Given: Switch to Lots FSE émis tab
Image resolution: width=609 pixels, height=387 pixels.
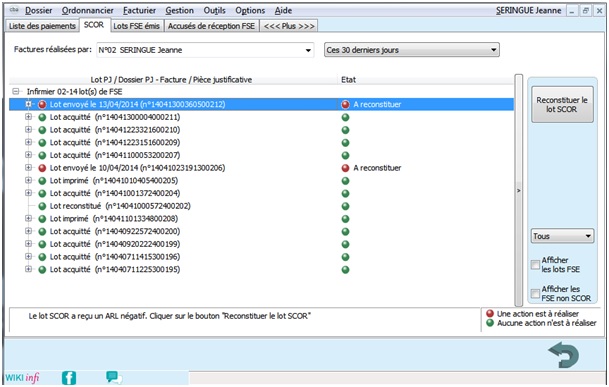Looking at the screenshot, I should (x=136, y=26).
